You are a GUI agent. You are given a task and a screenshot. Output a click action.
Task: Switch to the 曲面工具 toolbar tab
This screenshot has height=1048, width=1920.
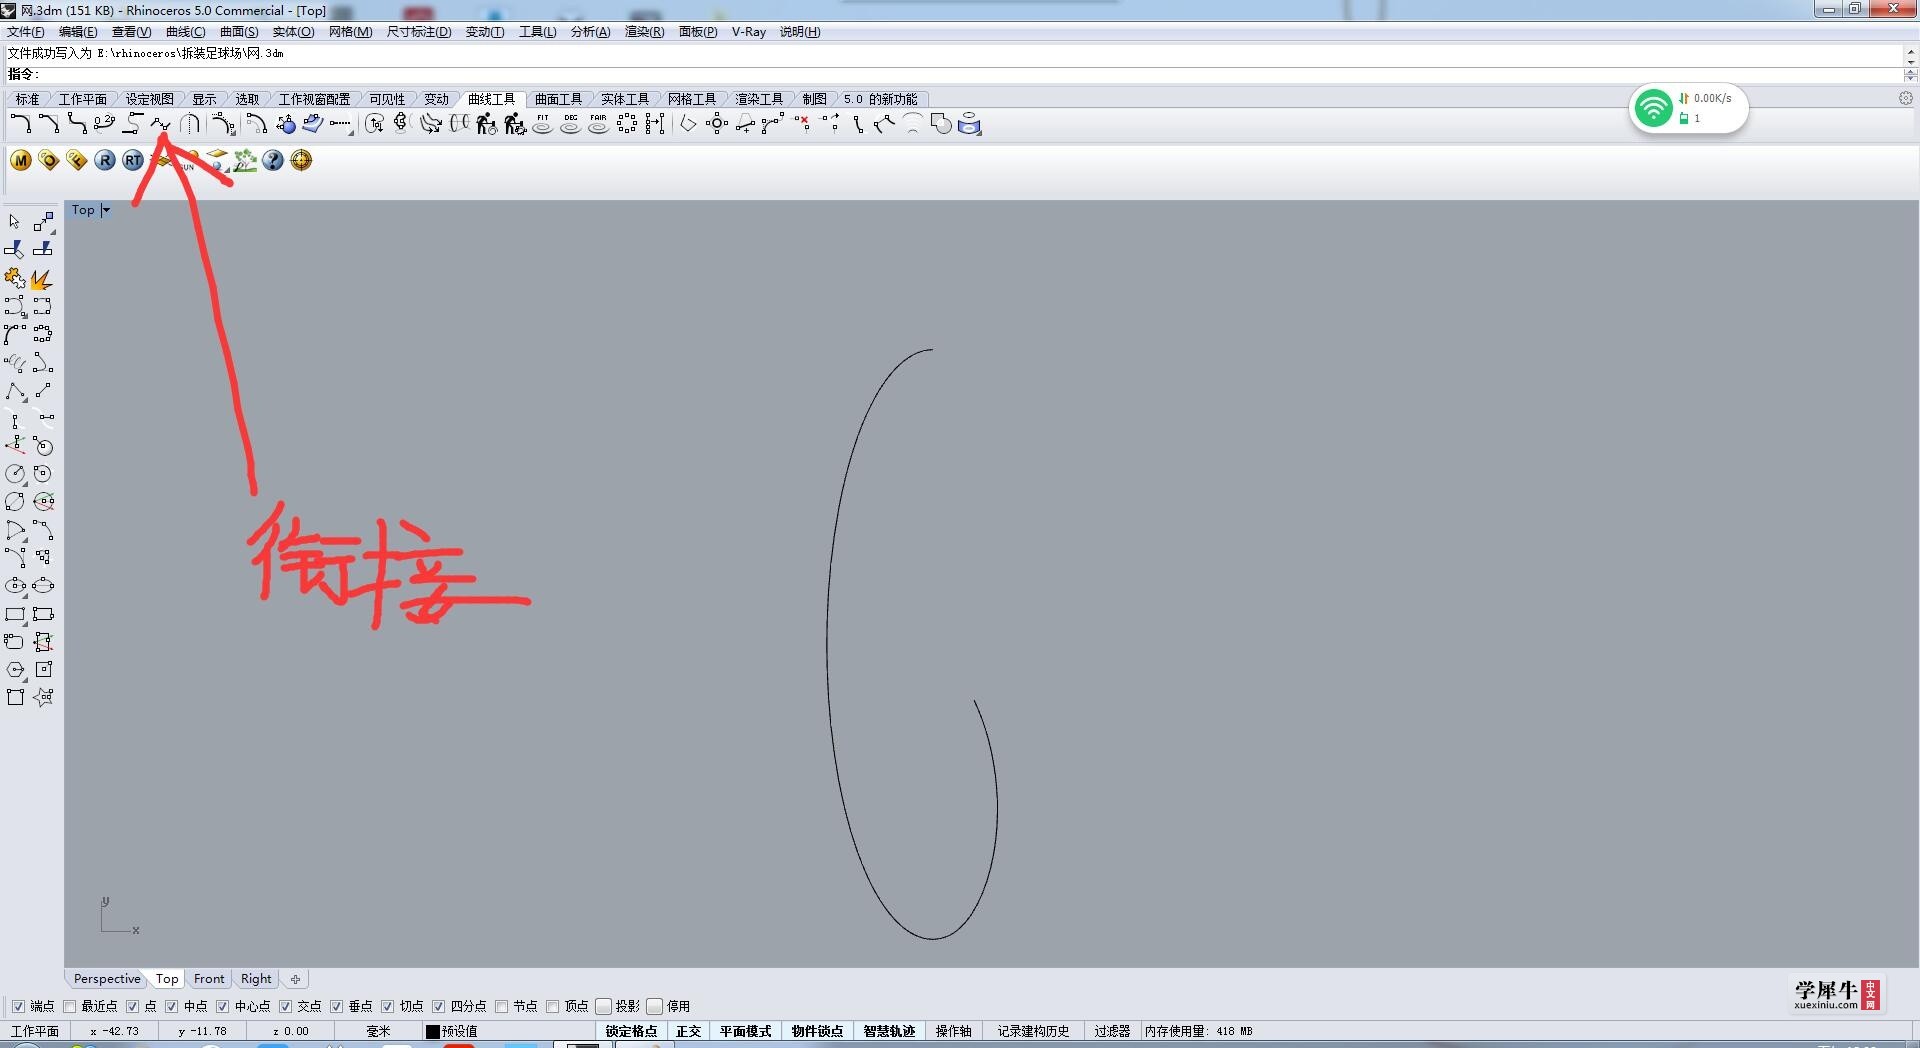coord(558,99)
